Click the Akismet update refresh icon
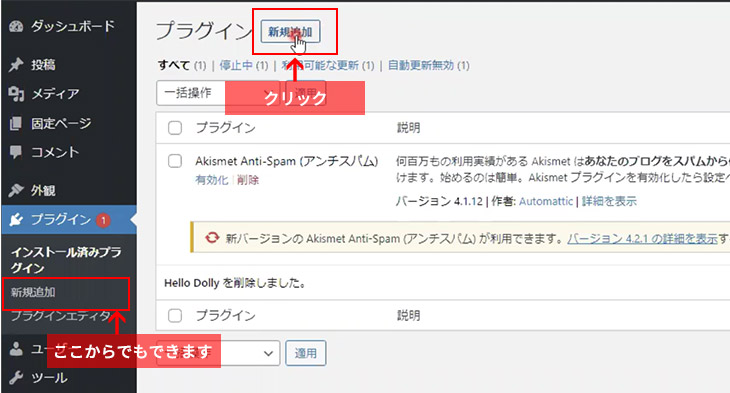This screenshot has height=393, width=730. (x=212, y=237)
